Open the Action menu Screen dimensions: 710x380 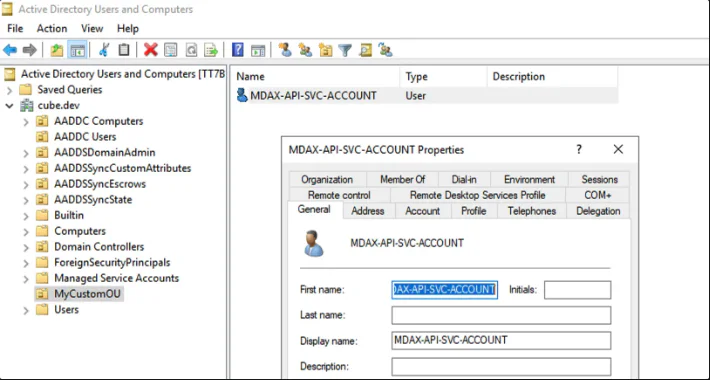[52, 29]
